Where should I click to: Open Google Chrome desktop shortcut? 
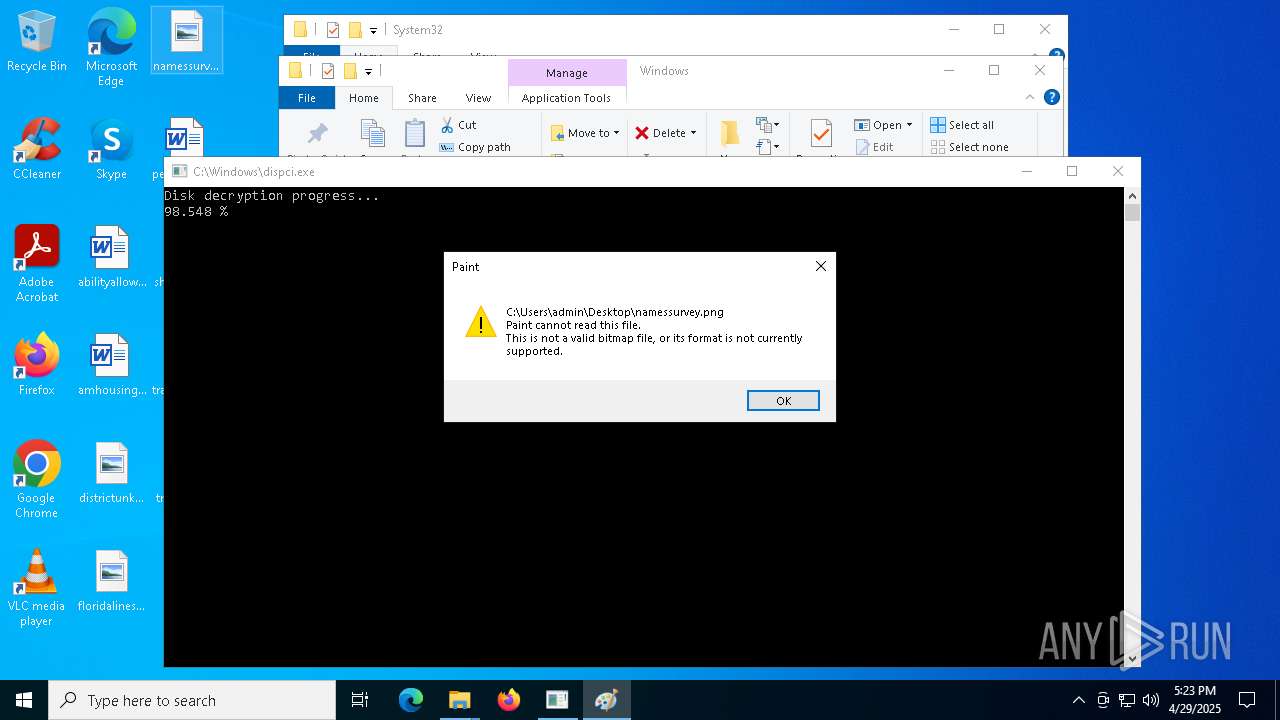[37, 480]
